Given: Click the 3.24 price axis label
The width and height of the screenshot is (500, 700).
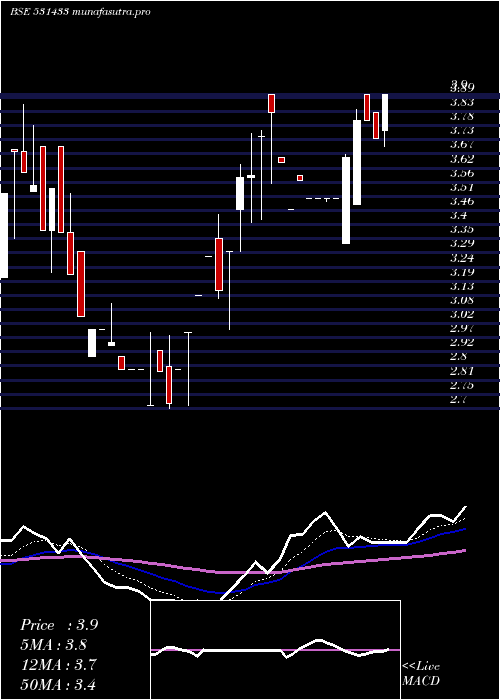Looking at the screenshot, I should [462, 258].
